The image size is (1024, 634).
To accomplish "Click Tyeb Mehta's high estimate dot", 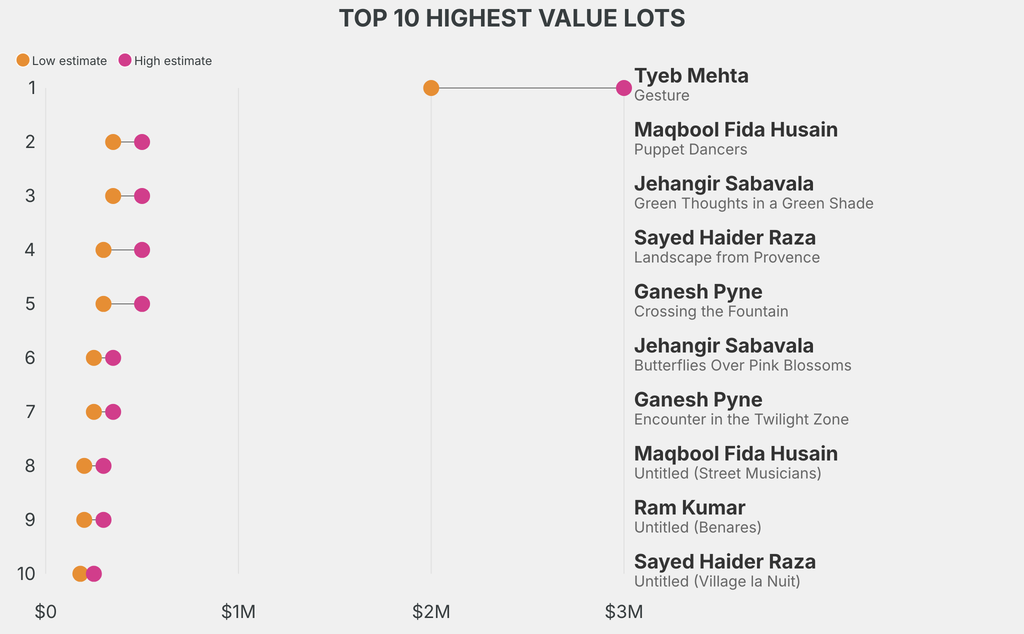I will coord(624,88).
